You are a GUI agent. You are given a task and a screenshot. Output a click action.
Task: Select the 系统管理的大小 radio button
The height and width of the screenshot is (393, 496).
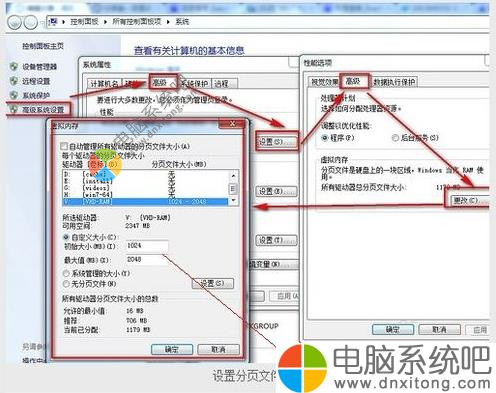click(x=66, y=273)
